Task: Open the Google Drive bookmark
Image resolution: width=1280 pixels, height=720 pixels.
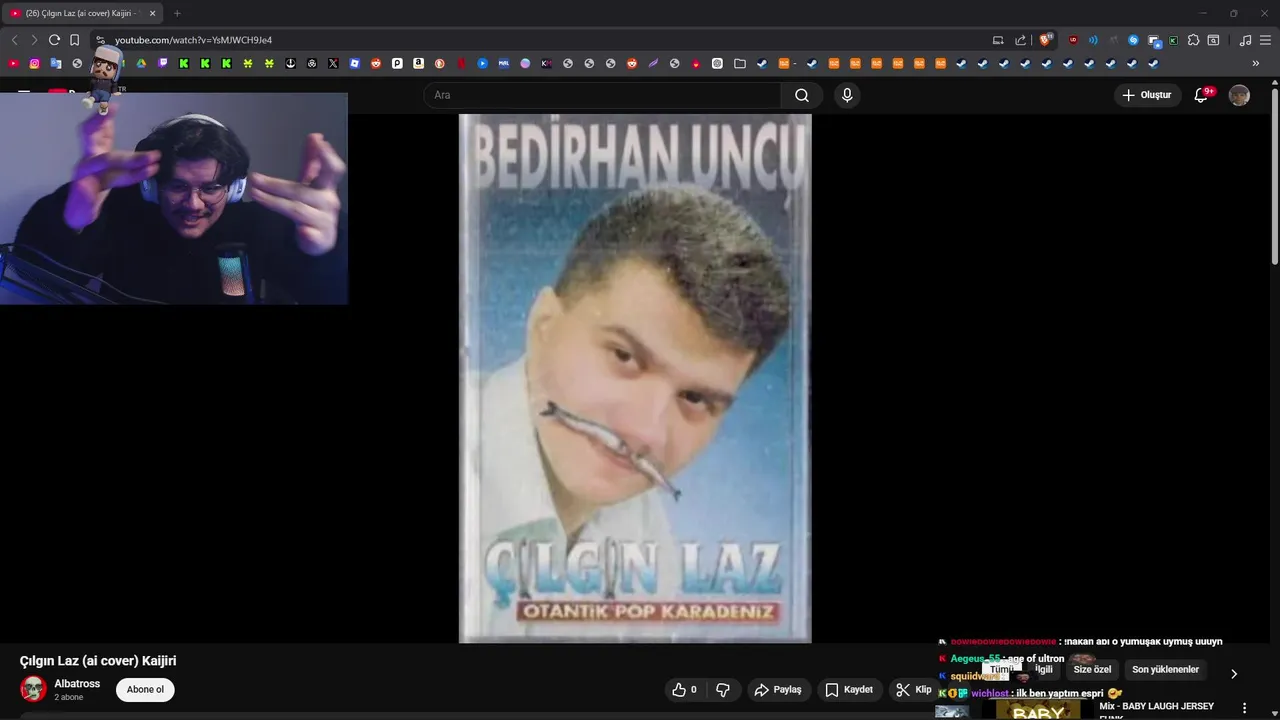Action: (x=141, y=63)
